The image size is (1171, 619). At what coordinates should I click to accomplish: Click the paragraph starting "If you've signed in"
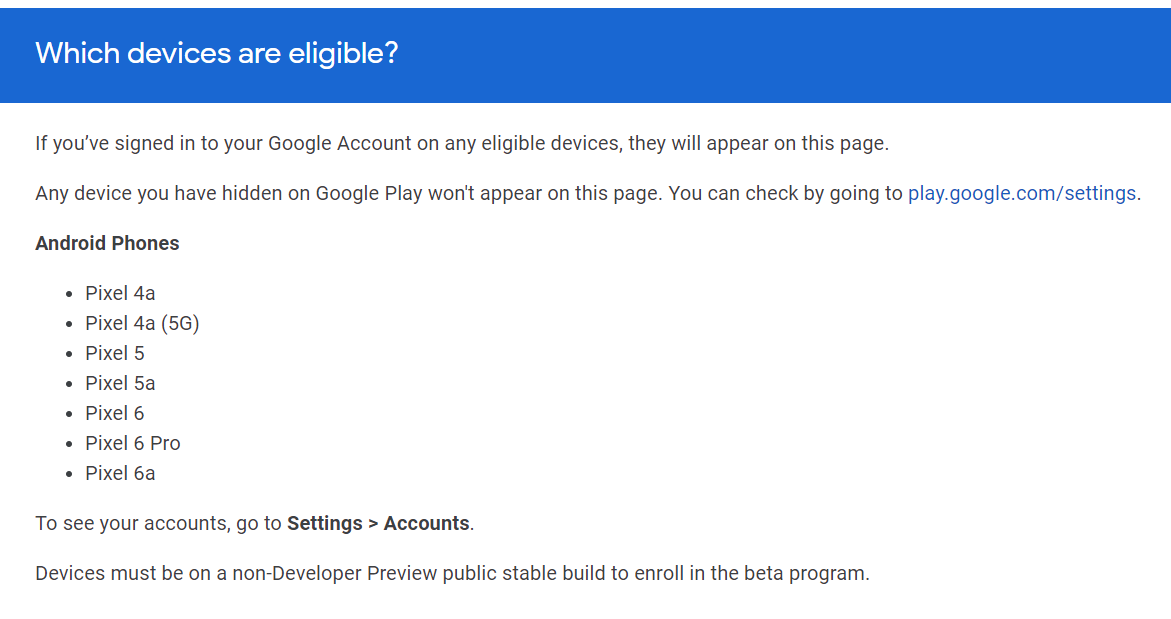pyautogui.click(x=461, y=143)
